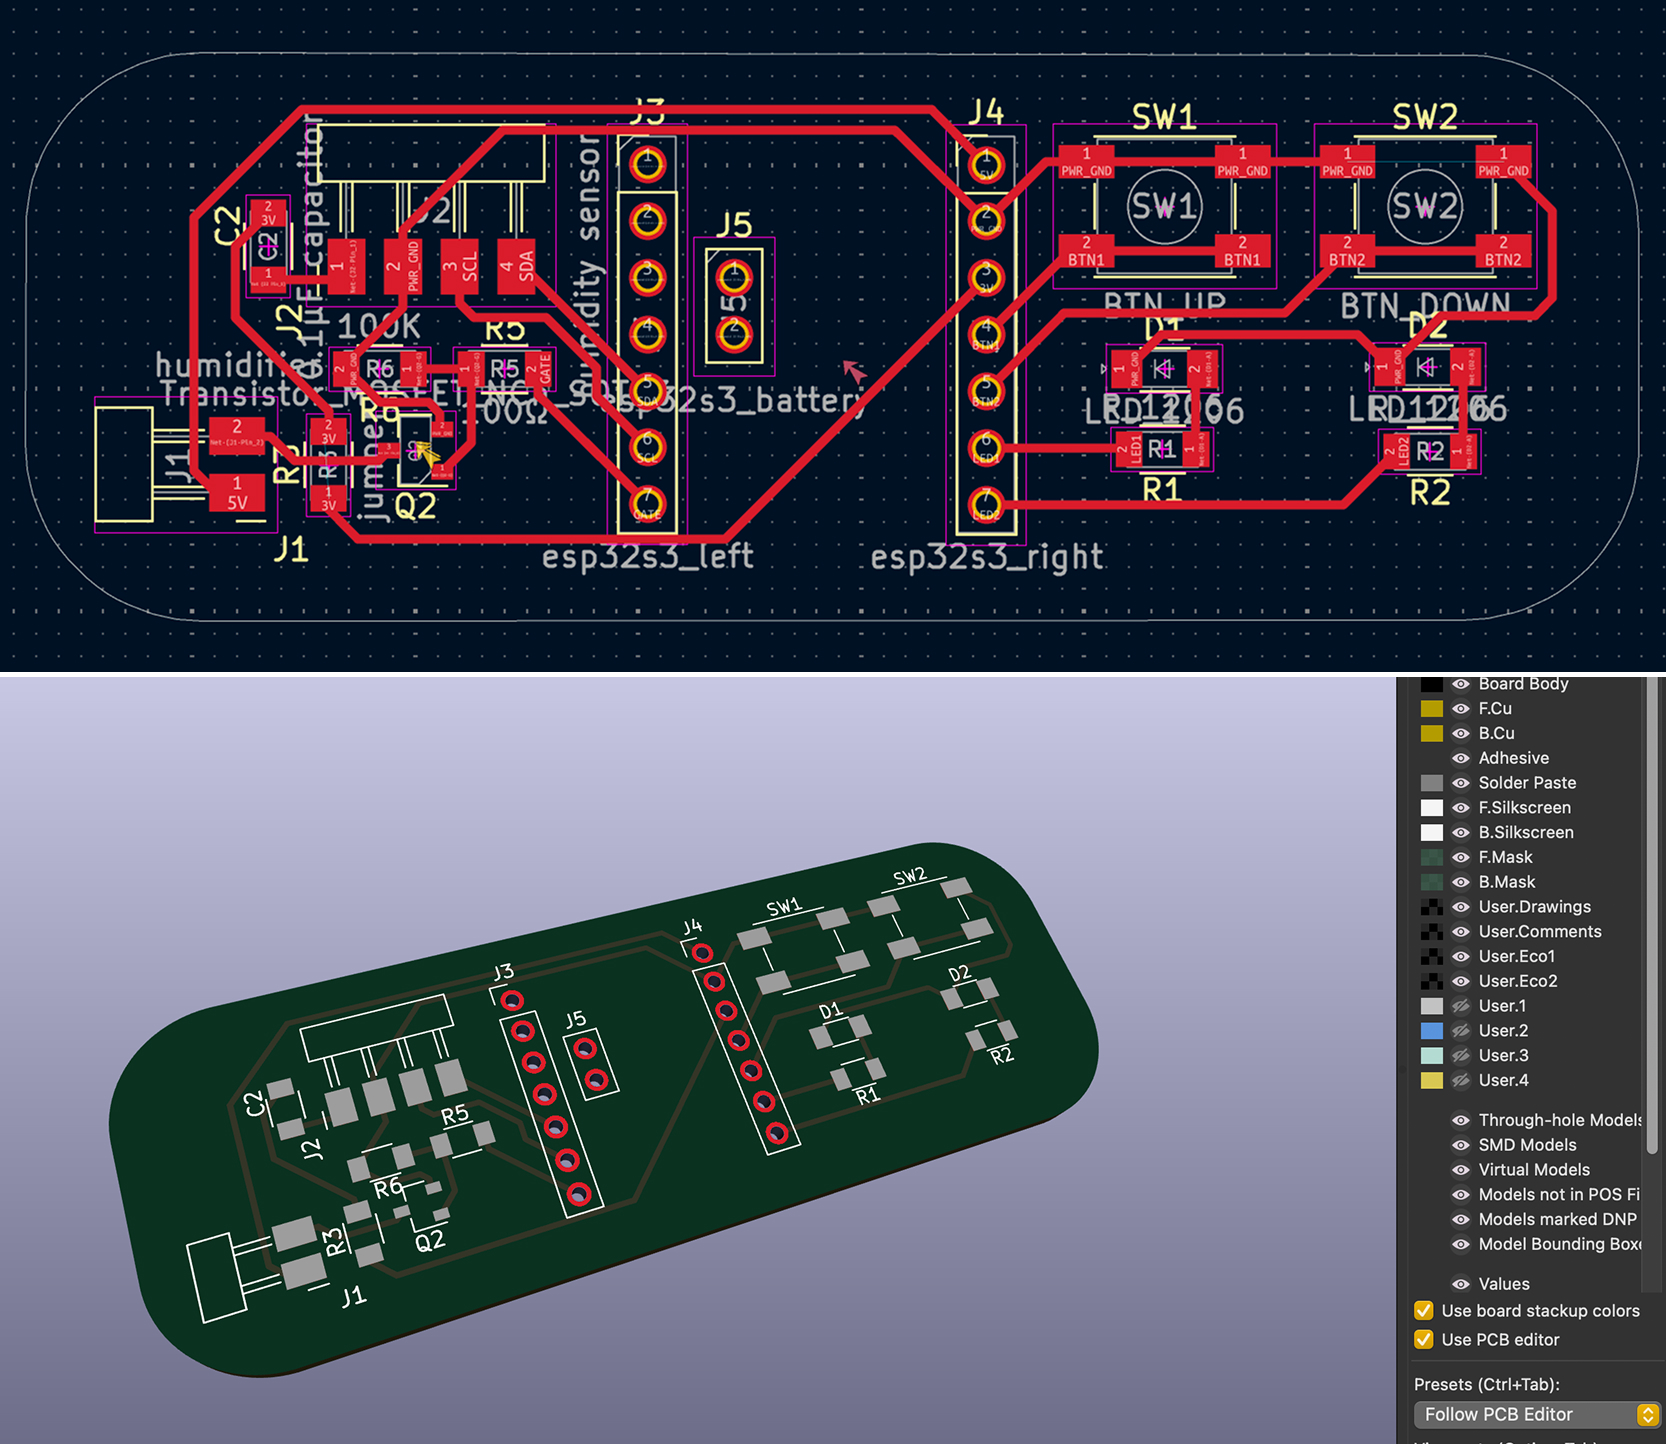Toggle visibility of the B.Cu layer
The height and width of the screenshot is (1444, 1666).
(x=1460, y=733)
